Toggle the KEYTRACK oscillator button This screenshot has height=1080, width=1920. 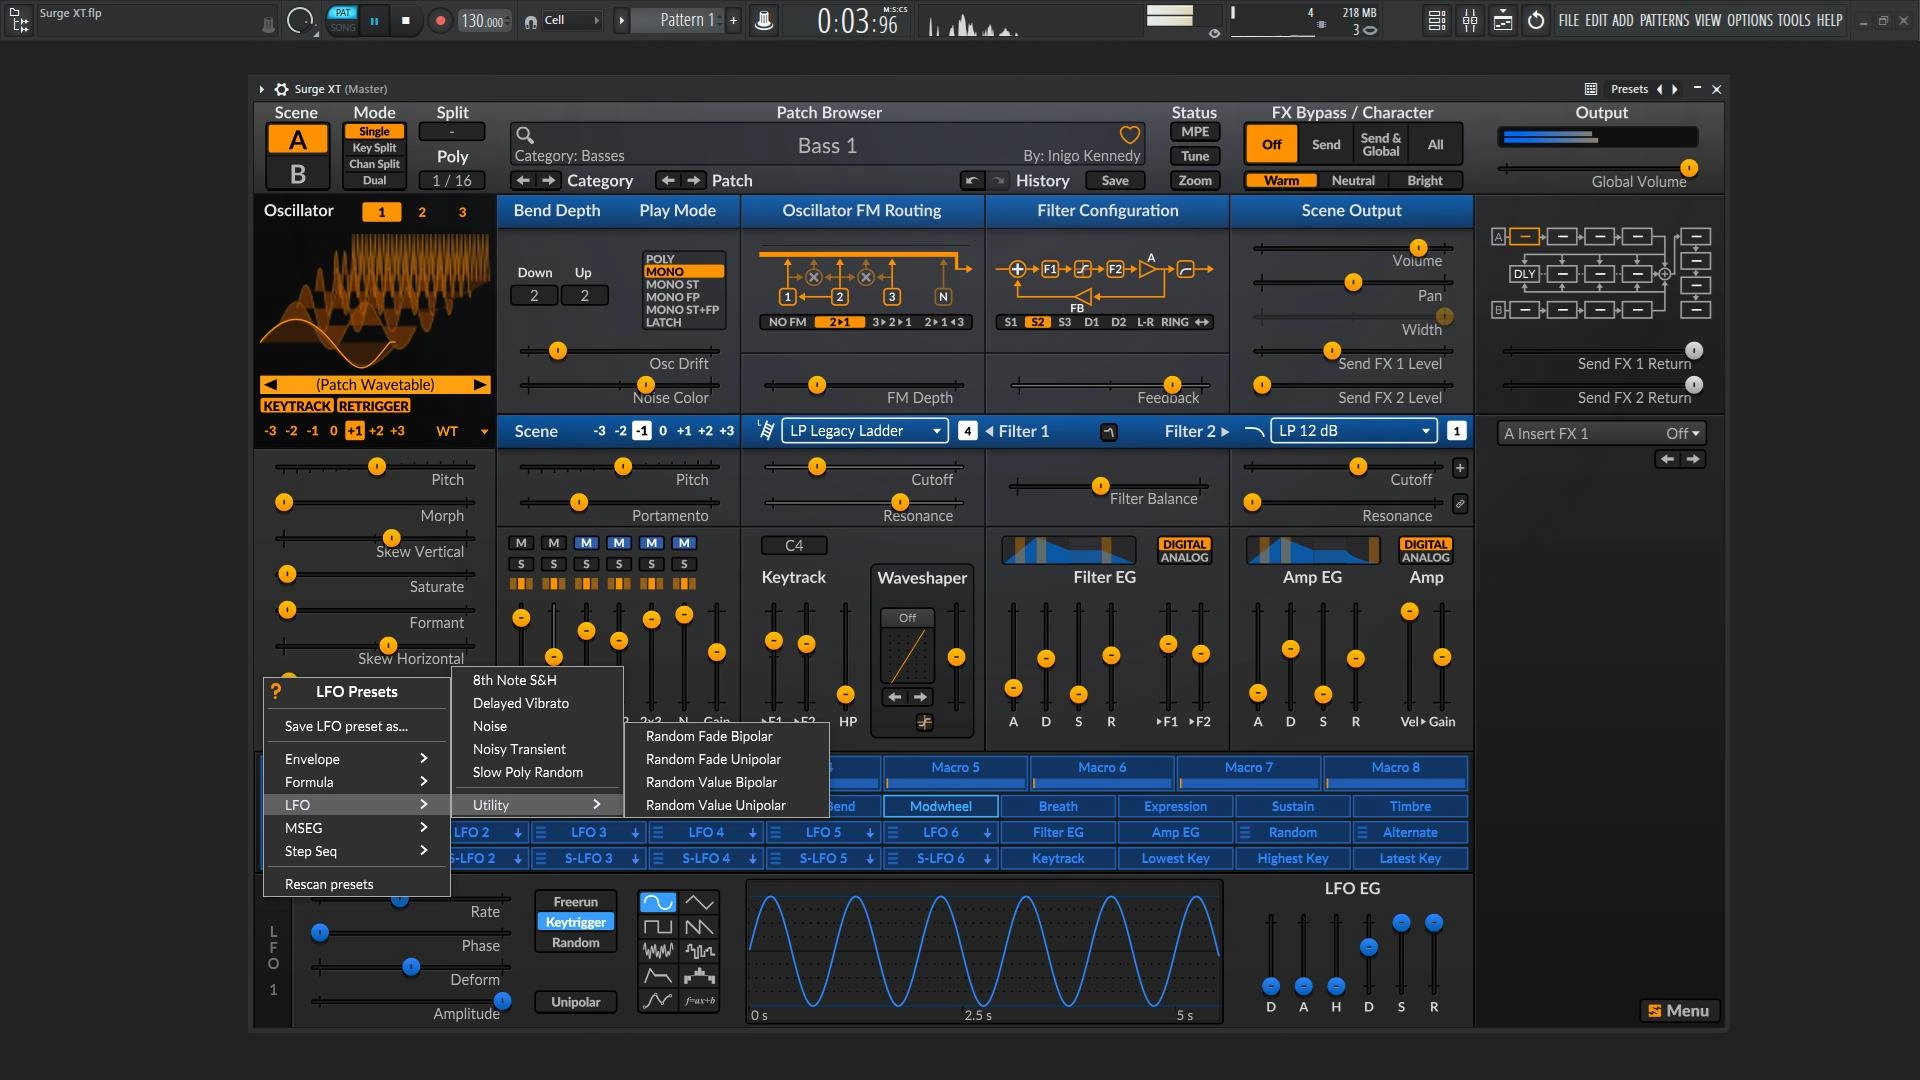pyautogui.click(x=297, y=406)
